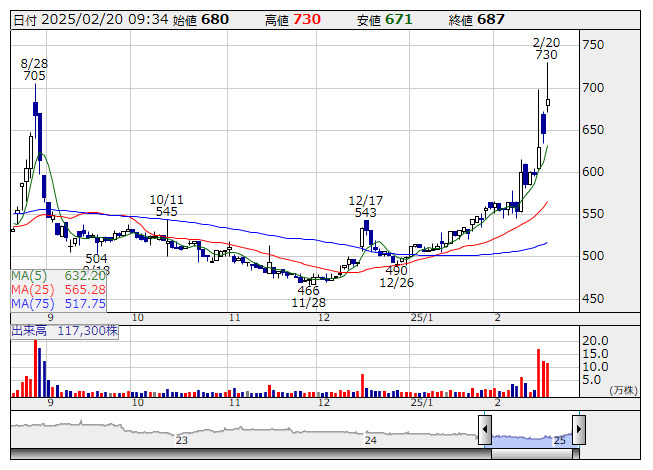Click the left range handle arrow in navigator
Image resolution: width=653 pixels, height=470 pixels.
click(485, 430)
